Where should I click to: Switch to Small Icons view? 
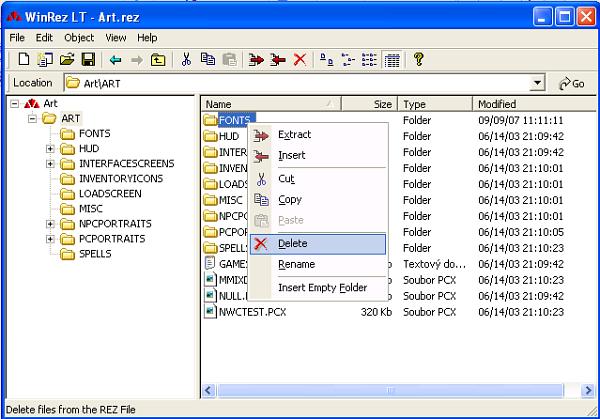[x=348, y=60]
